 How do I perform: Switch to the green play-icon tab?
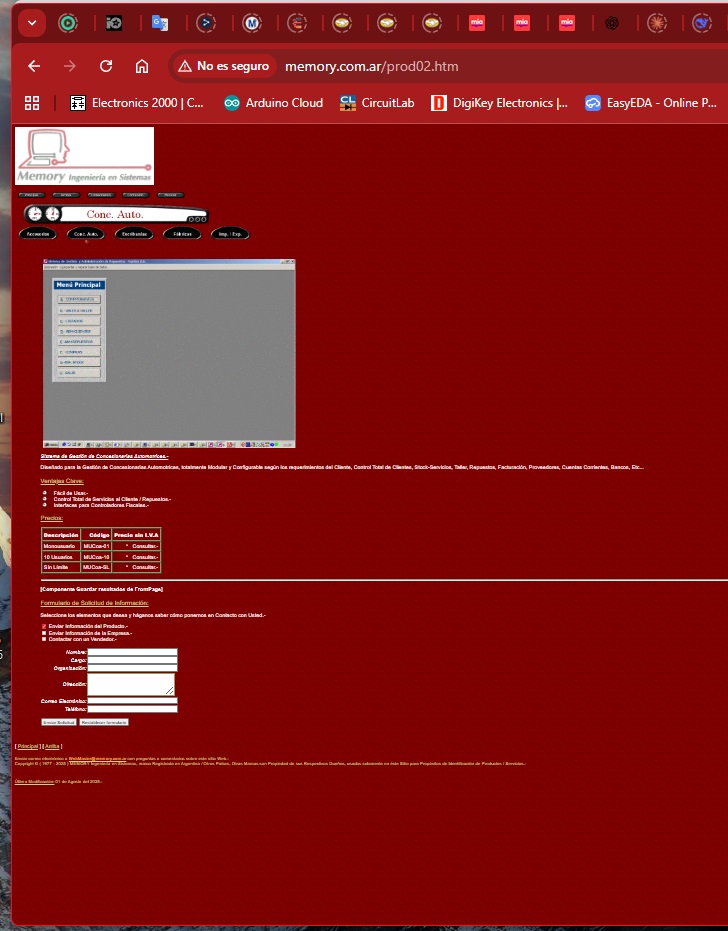point(68,23)
